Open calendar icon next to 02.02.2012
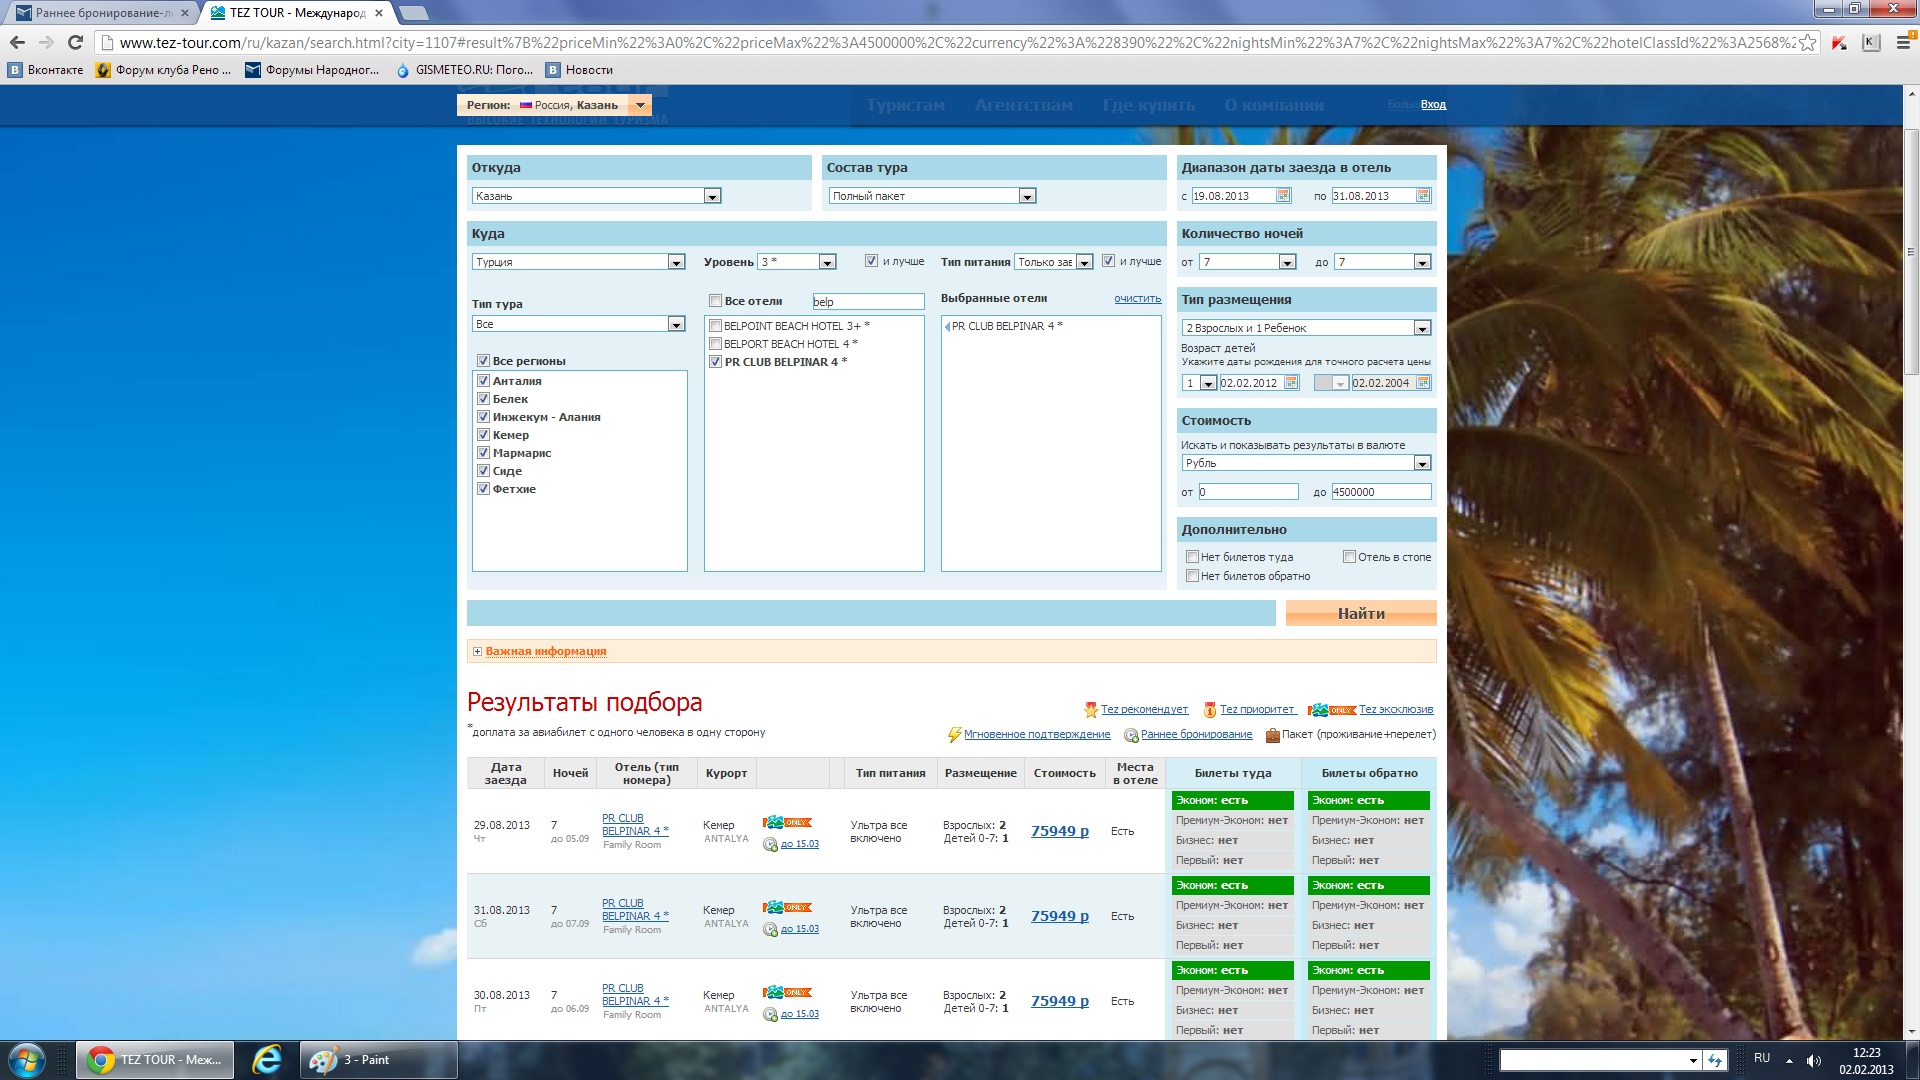The image size is (1920, 1080). click(x=1291, y=383)
